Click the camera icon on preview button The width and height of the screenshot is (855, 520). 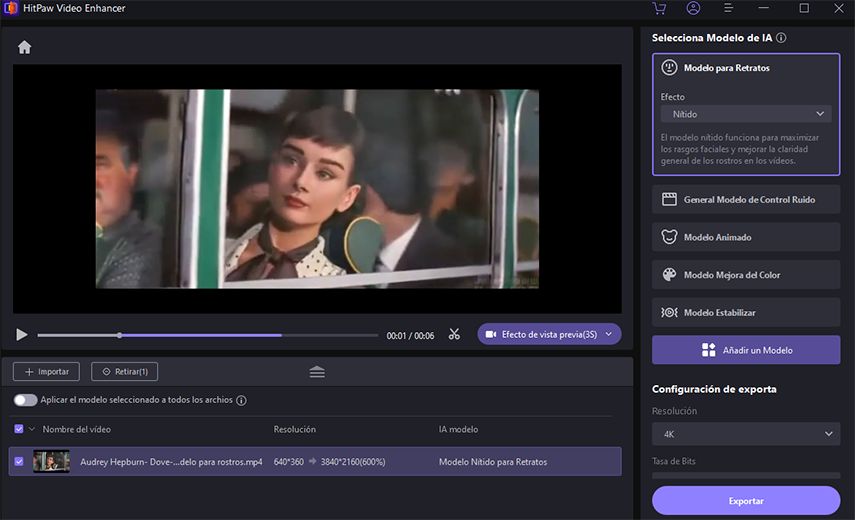(491, 334)
